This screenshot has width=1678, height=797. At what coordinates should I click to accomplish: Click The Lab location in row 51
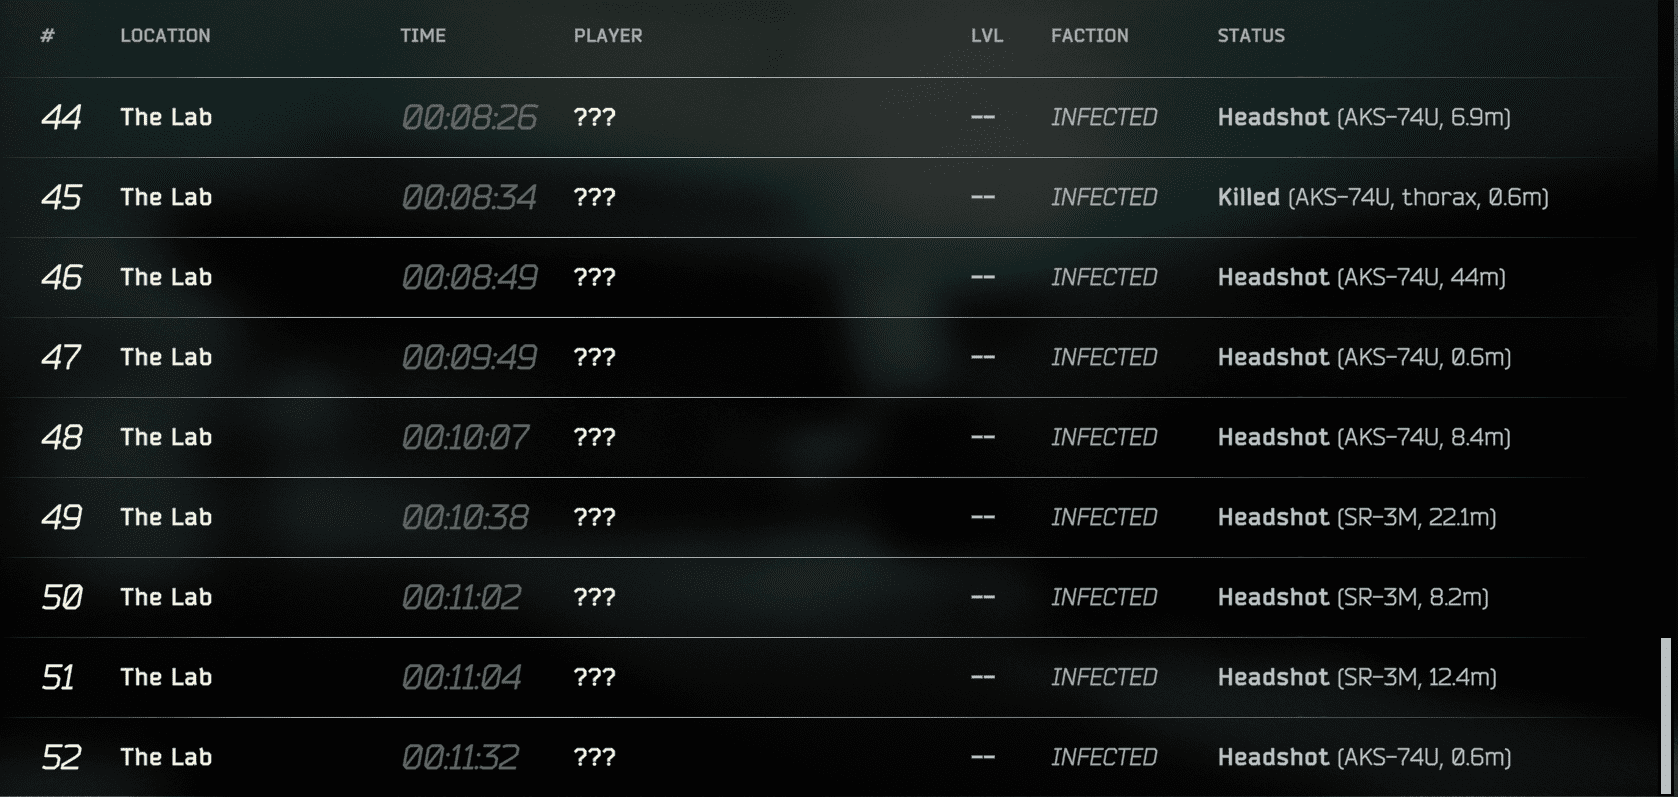click(x=166, y=677)
